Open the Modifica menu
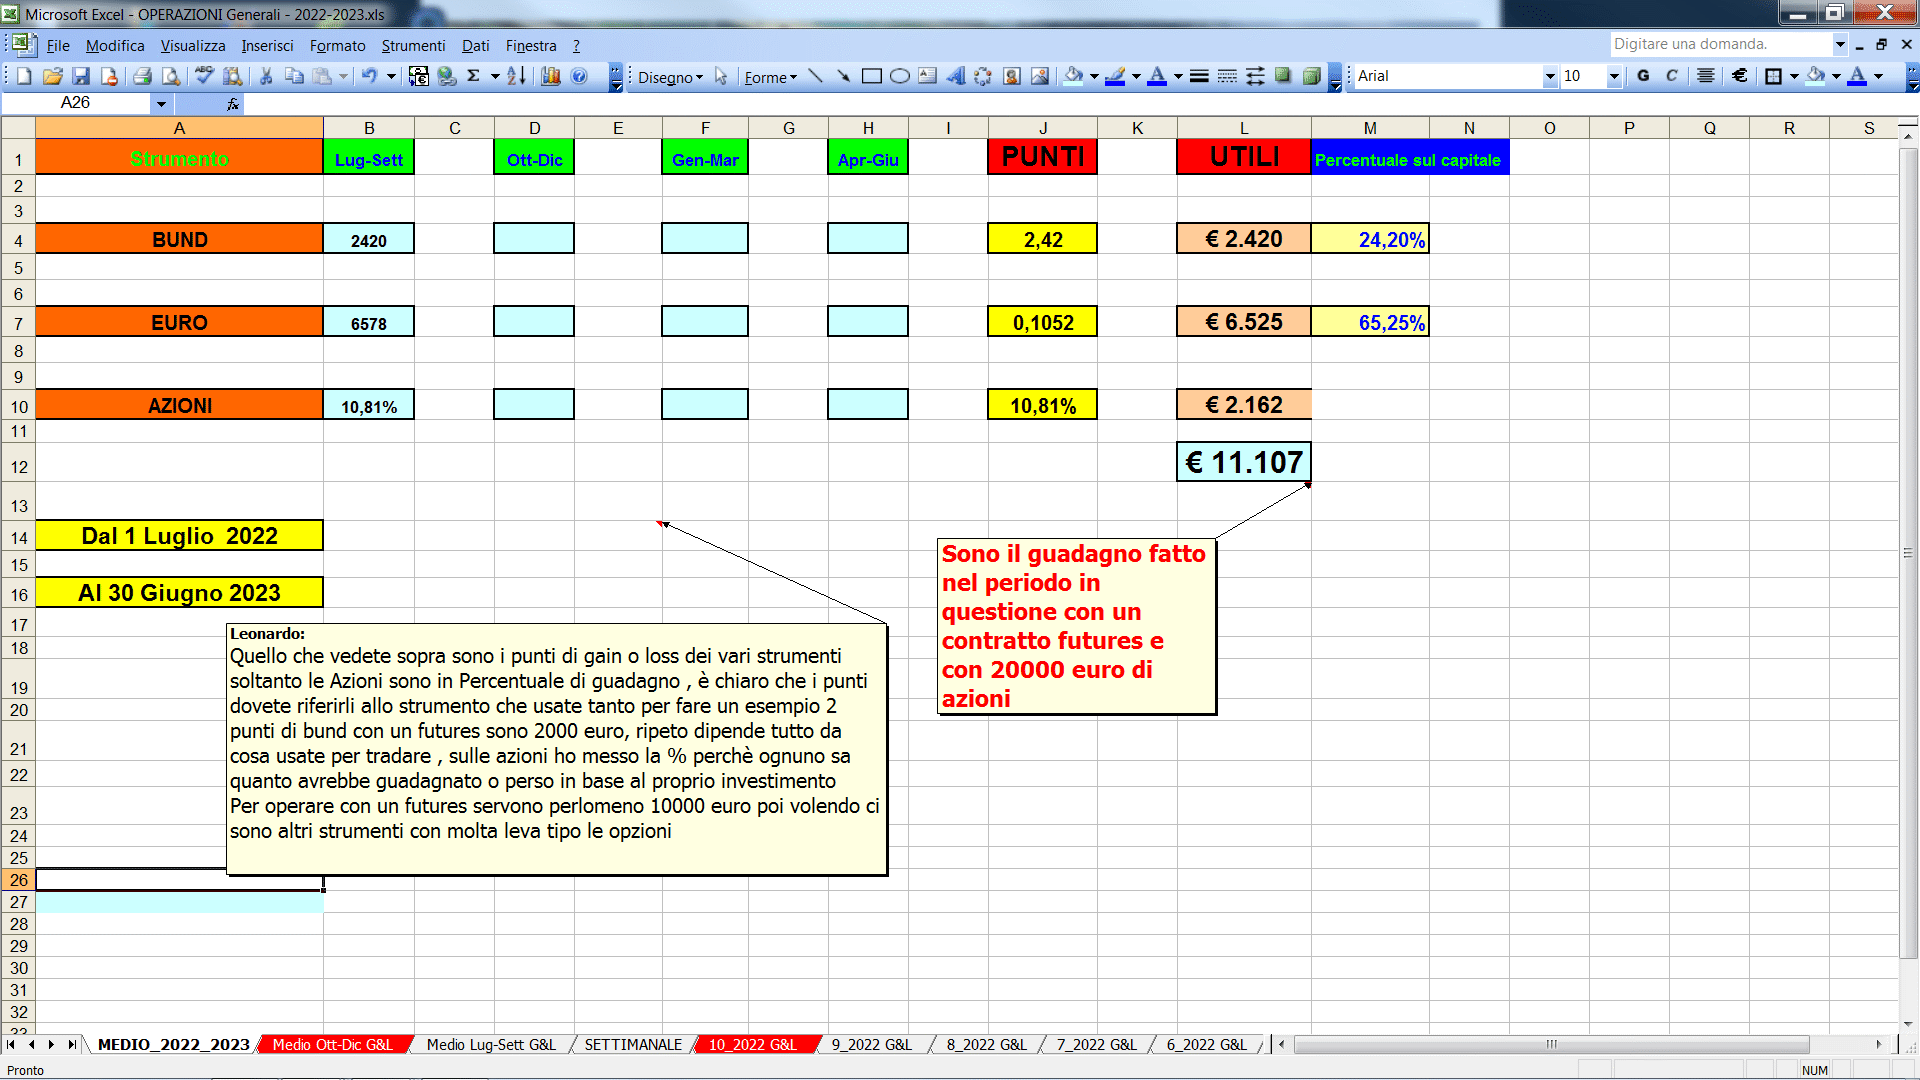 pos(115,45)
